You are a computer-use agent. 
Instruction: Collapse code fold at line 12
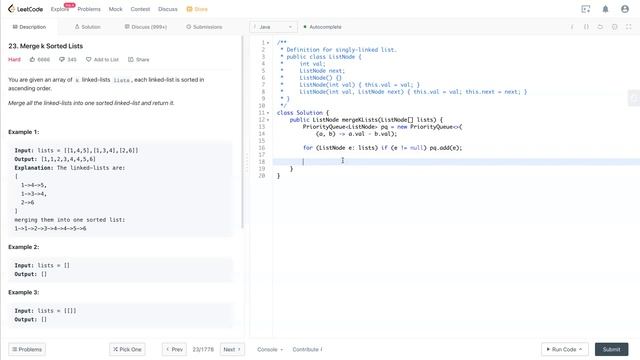click(x=268, y=120)
